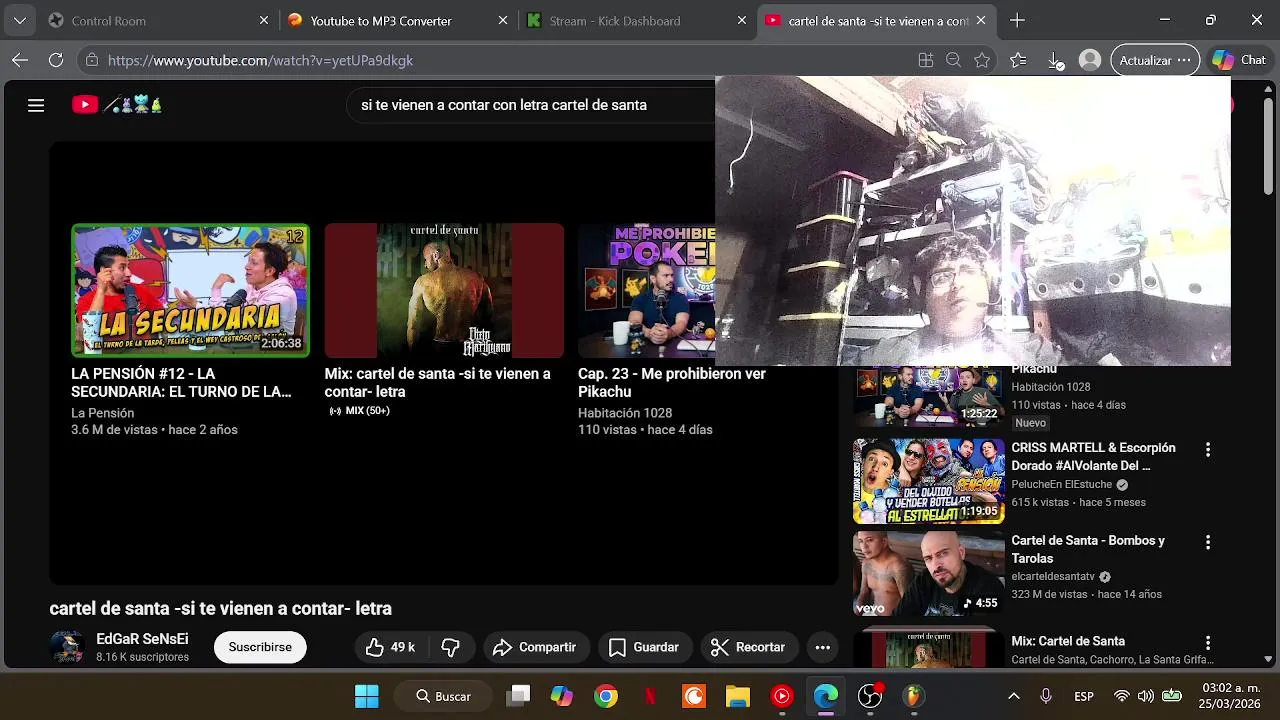Add page to favorites with star icon

point(982,60)
